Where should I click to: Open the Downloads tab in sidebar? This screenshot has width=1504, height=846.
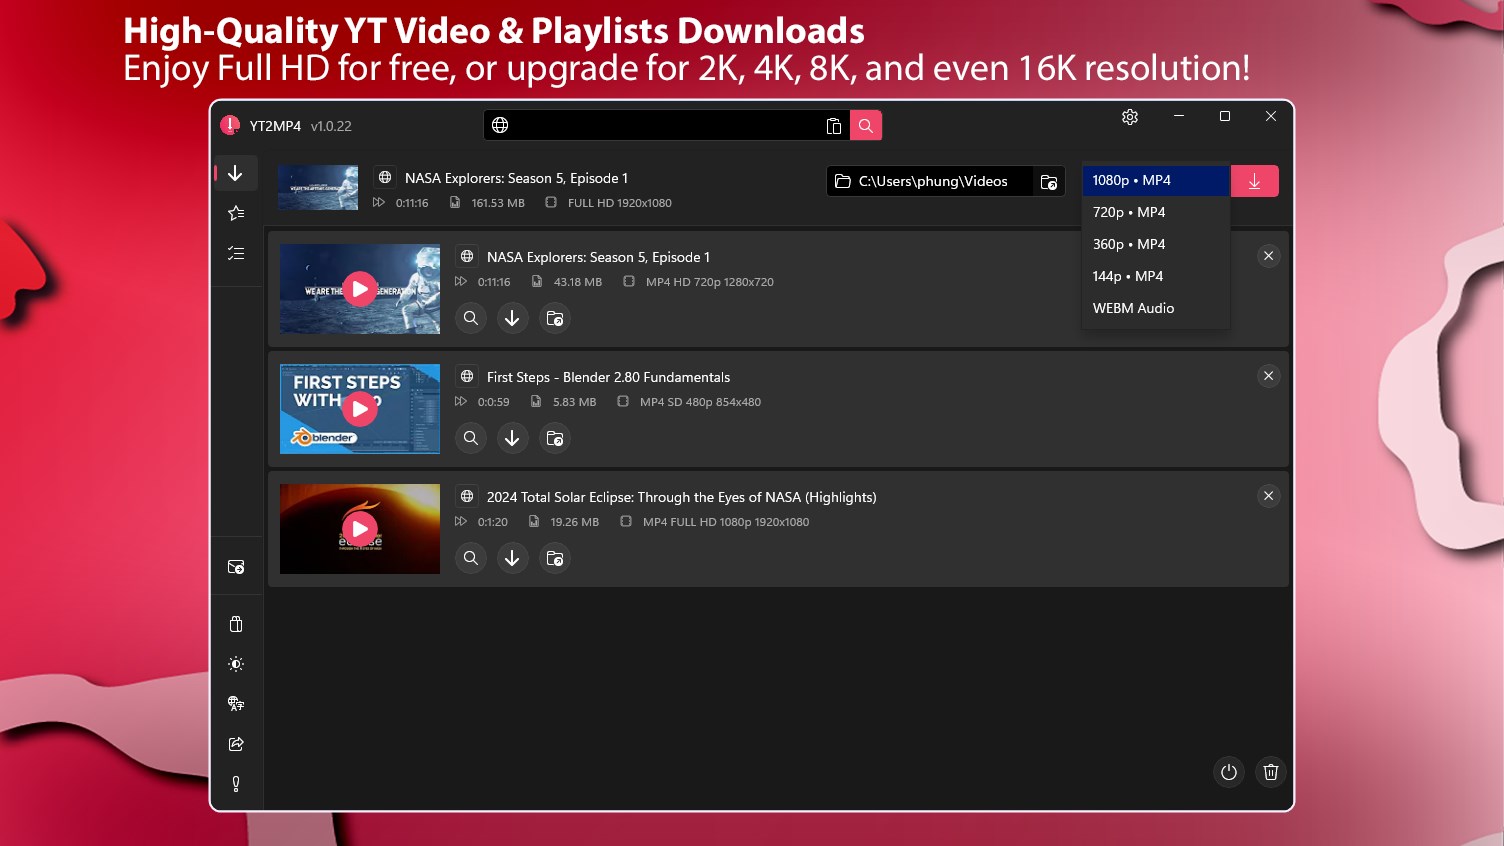pyautogui.click(x=236, y=173)
